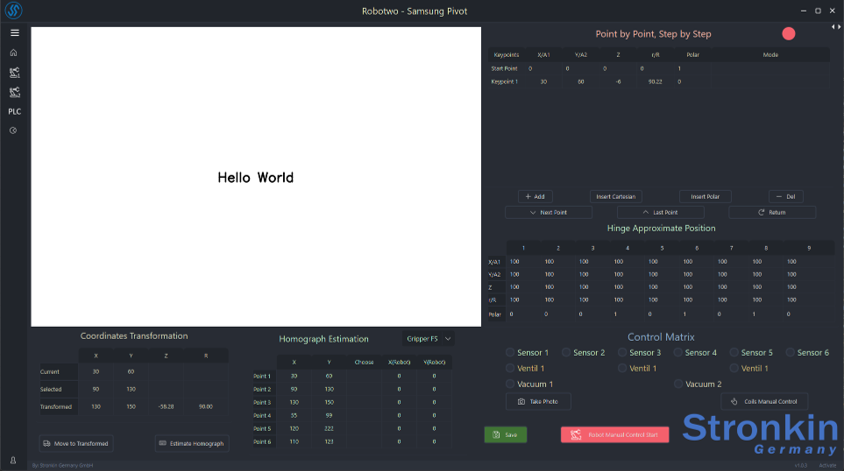The width and height of the screenshot is (844, 471).
Task: Click the Polar row label in hinge table
Action: tap(495, 314)
